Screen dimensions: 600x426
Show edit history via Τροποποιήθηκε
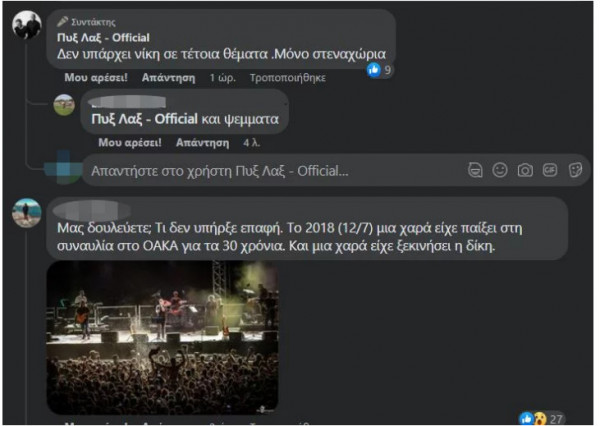(288, 78)
